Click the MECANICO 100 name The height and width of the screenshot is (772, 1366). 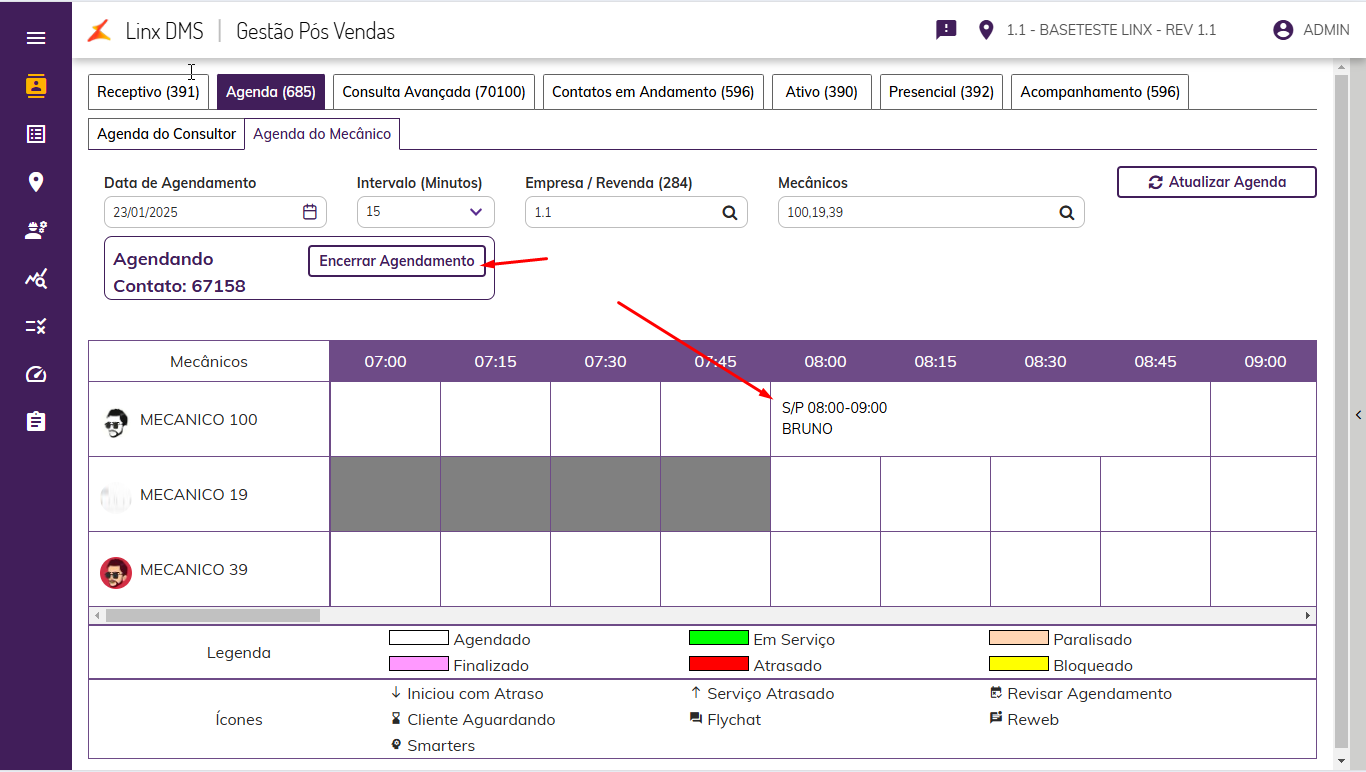[x=199, y=420]
